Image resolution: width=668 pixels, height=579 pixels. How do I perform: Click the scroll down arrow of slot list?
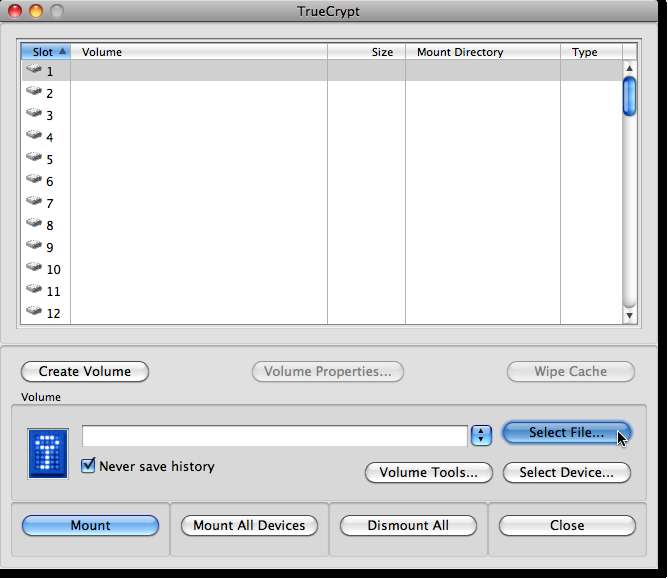(629, 316)
